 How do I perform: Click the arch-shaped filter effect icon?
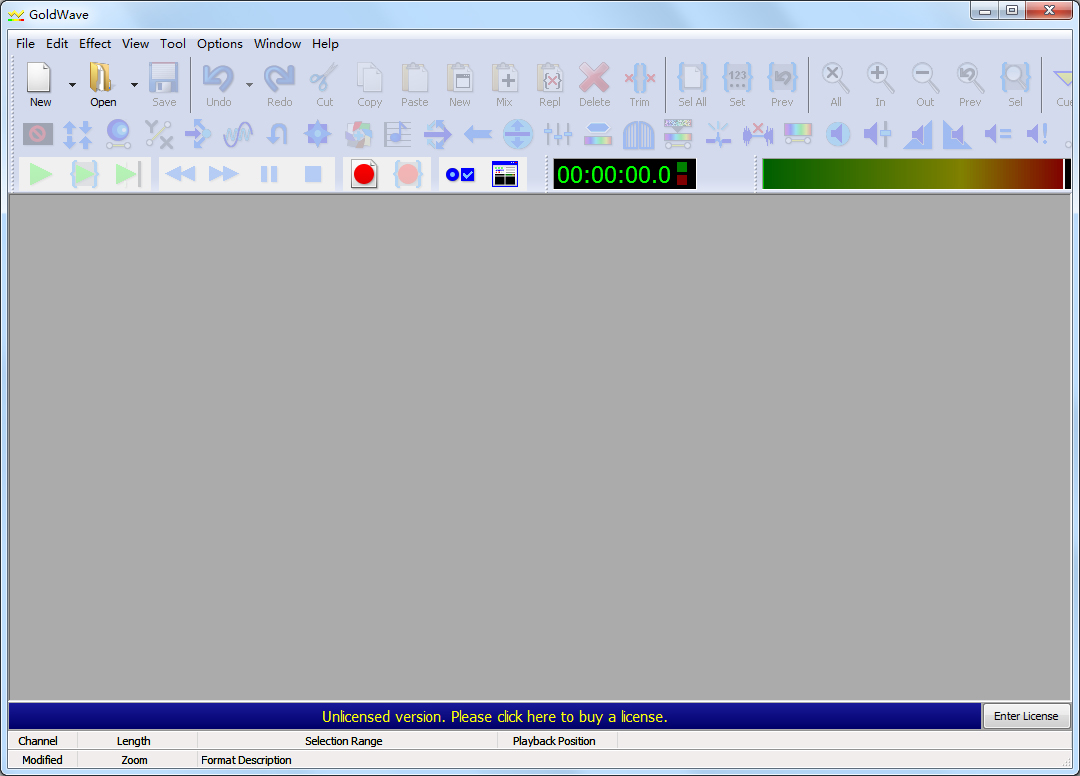638,134
